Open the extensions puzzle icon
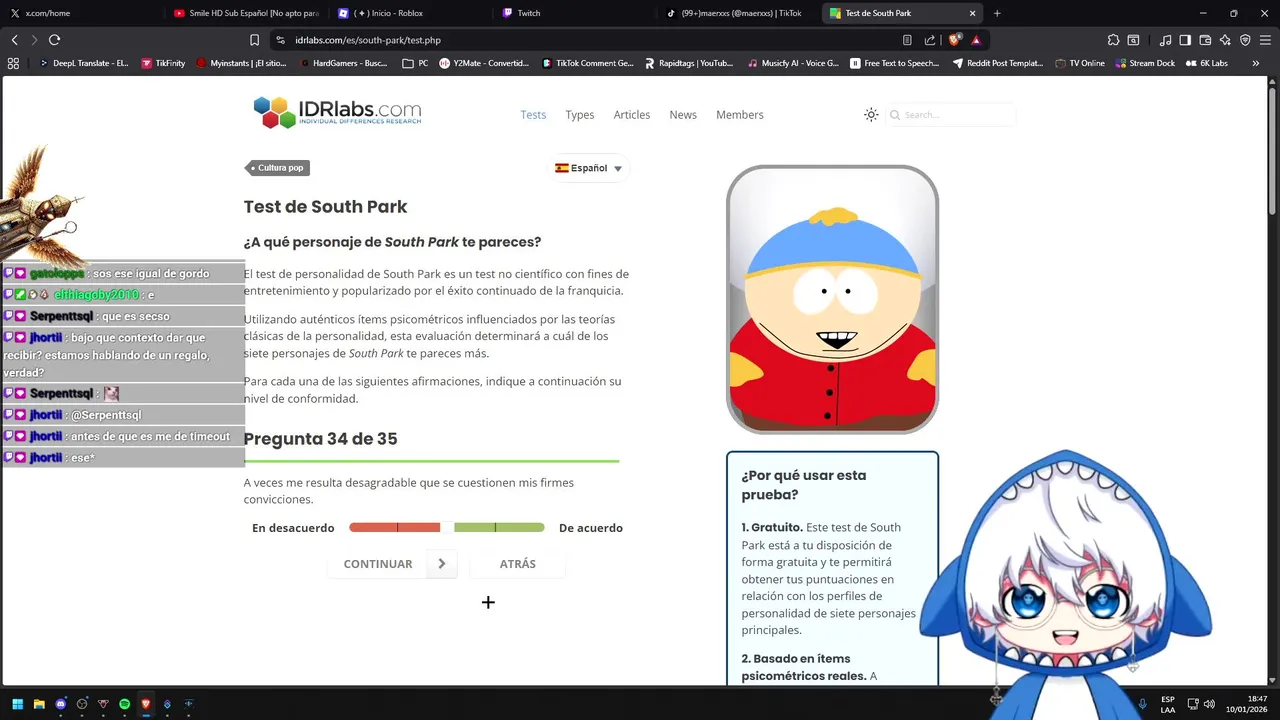 (x=1113, y=40)
